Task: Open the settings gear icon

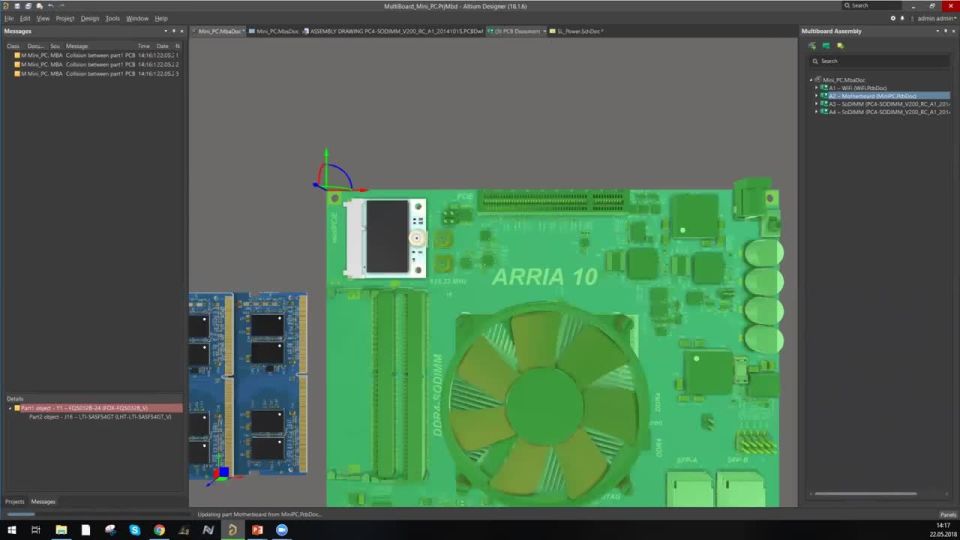Action: [893, 18]
